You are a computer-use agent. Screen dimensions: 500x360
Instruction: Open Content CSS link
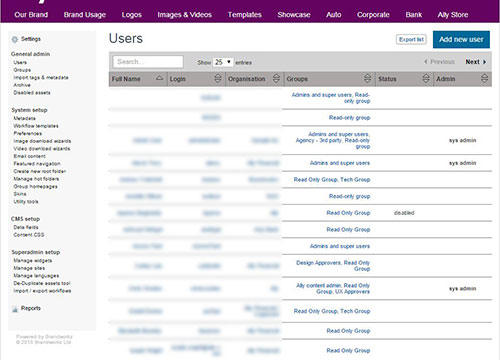click(29, 235)
